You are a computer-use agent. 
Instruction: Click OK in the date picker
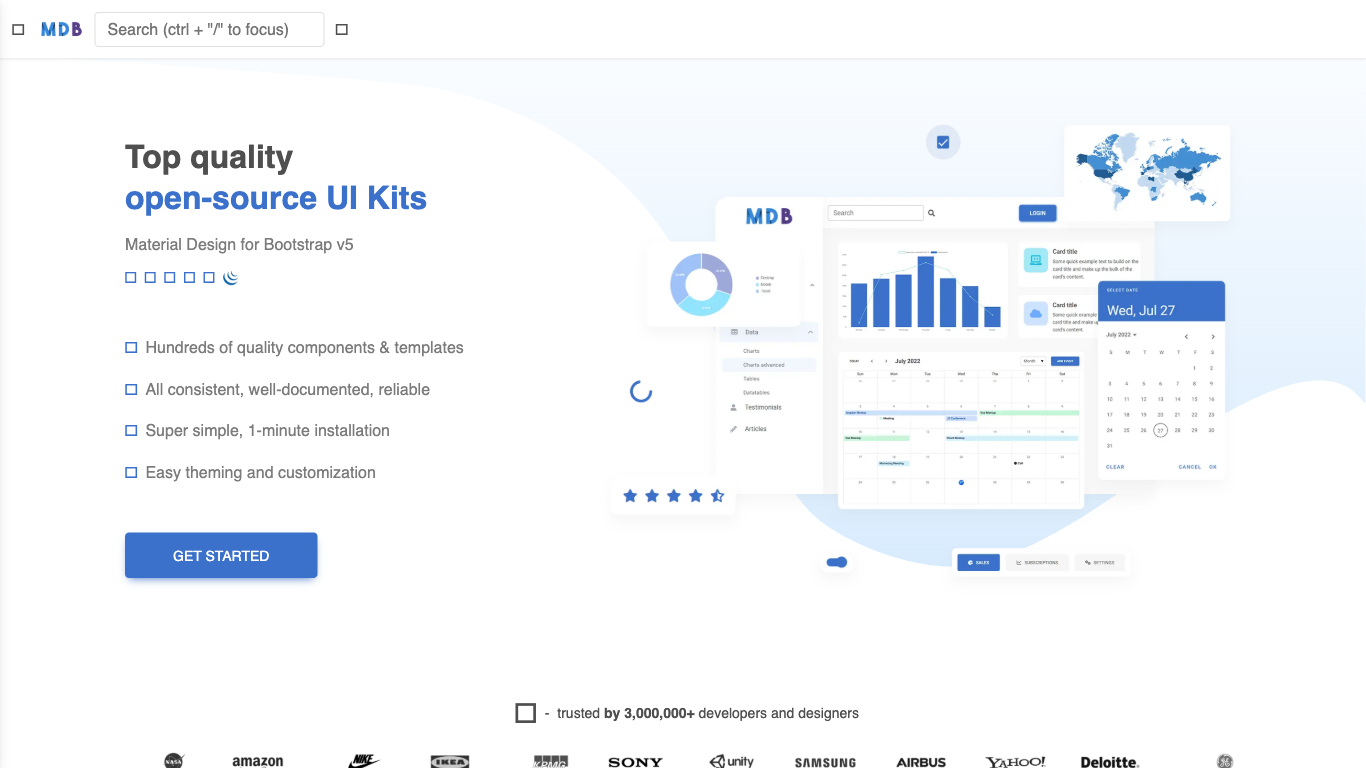[x=1213, y=467]
